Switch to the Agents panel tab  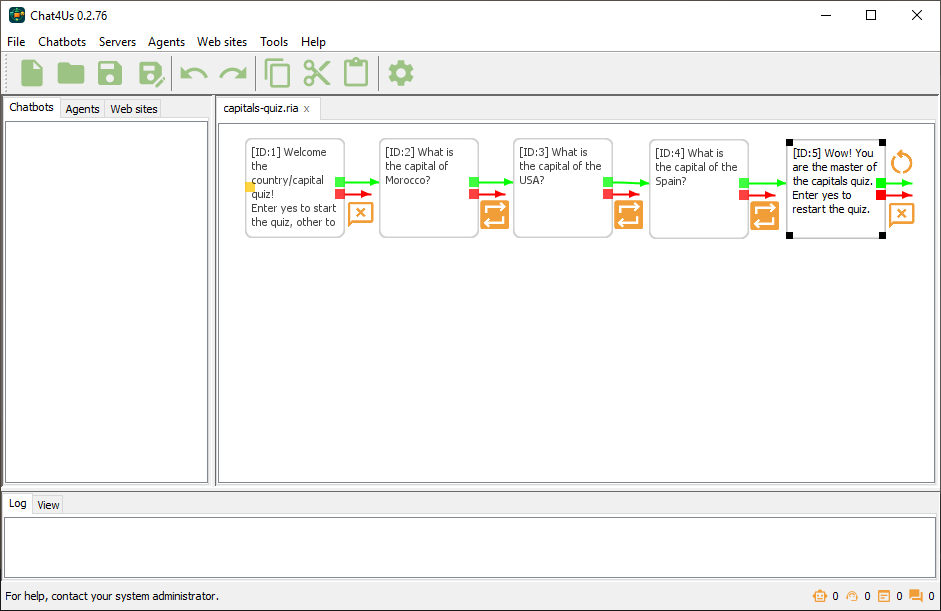click(x=82, y=109)
